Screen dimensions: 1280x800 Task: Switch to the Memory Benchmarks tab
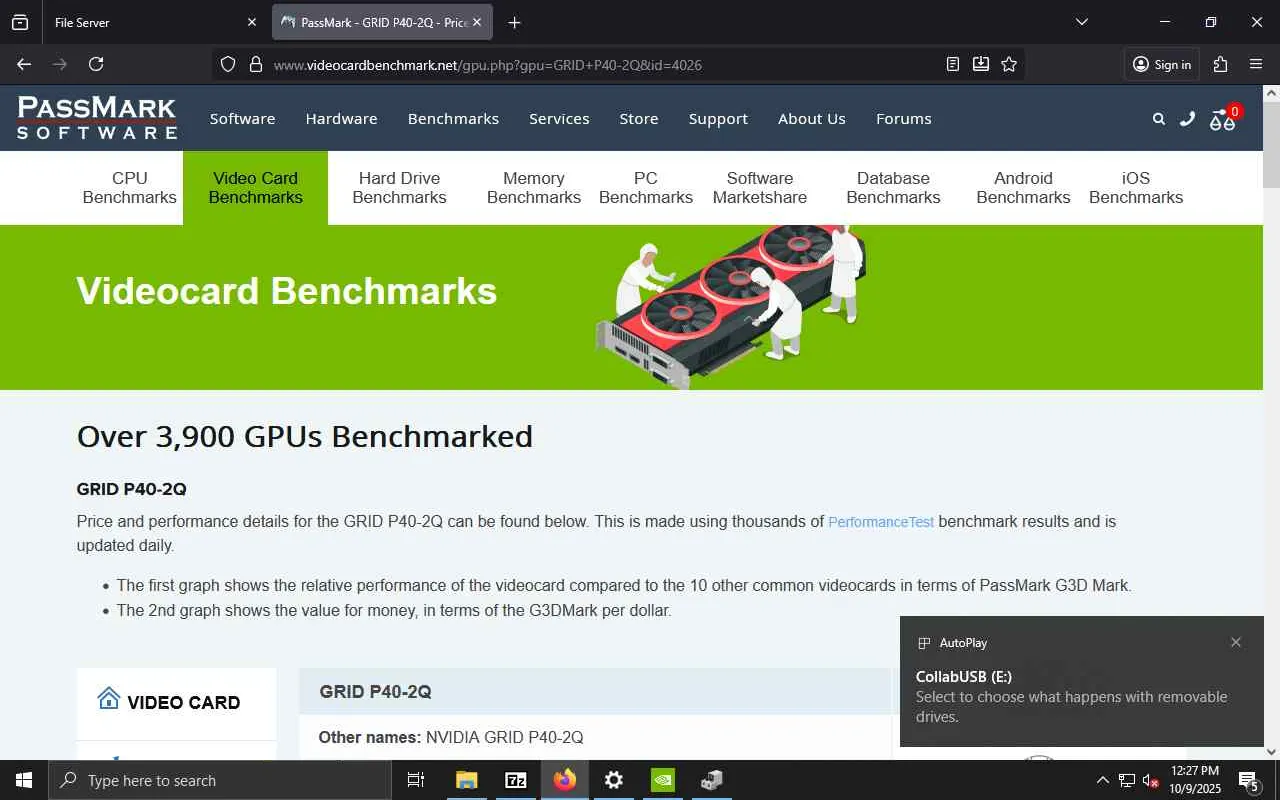click(x=534, y=187)
